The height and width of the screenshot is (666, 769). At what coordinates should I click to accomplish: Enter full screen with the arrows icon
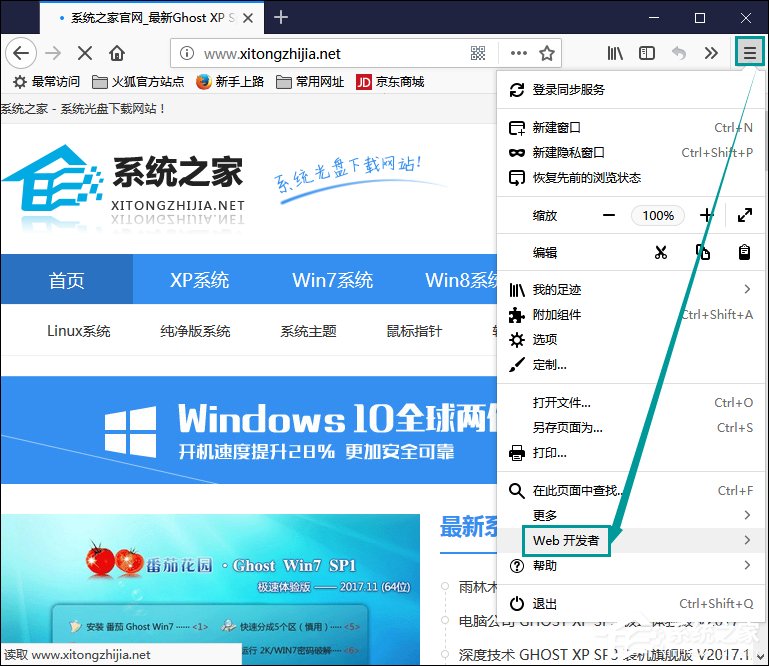click(x=744, y=215)
